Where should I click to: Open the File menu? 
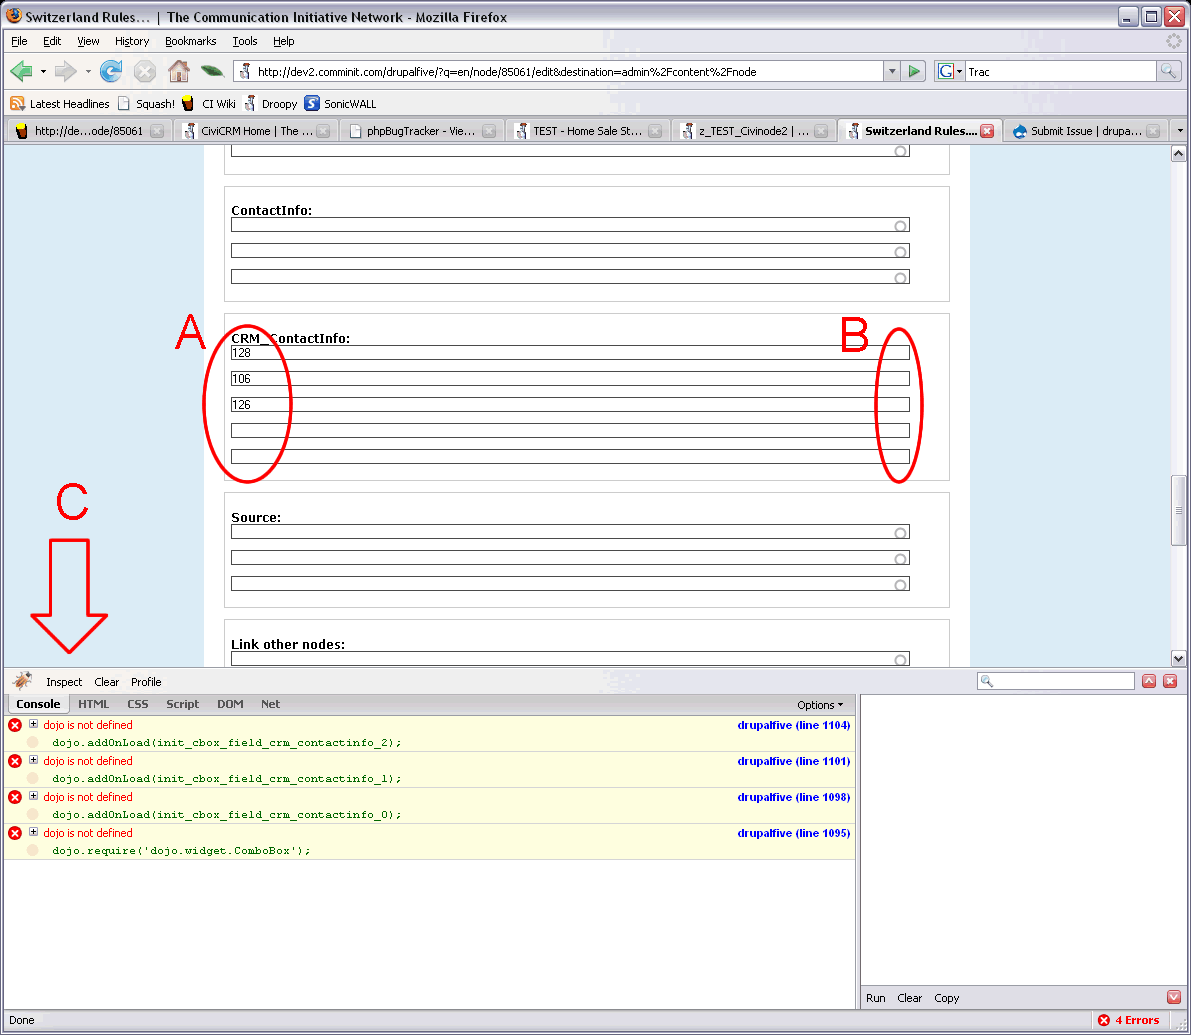click(x=19, y=41)
